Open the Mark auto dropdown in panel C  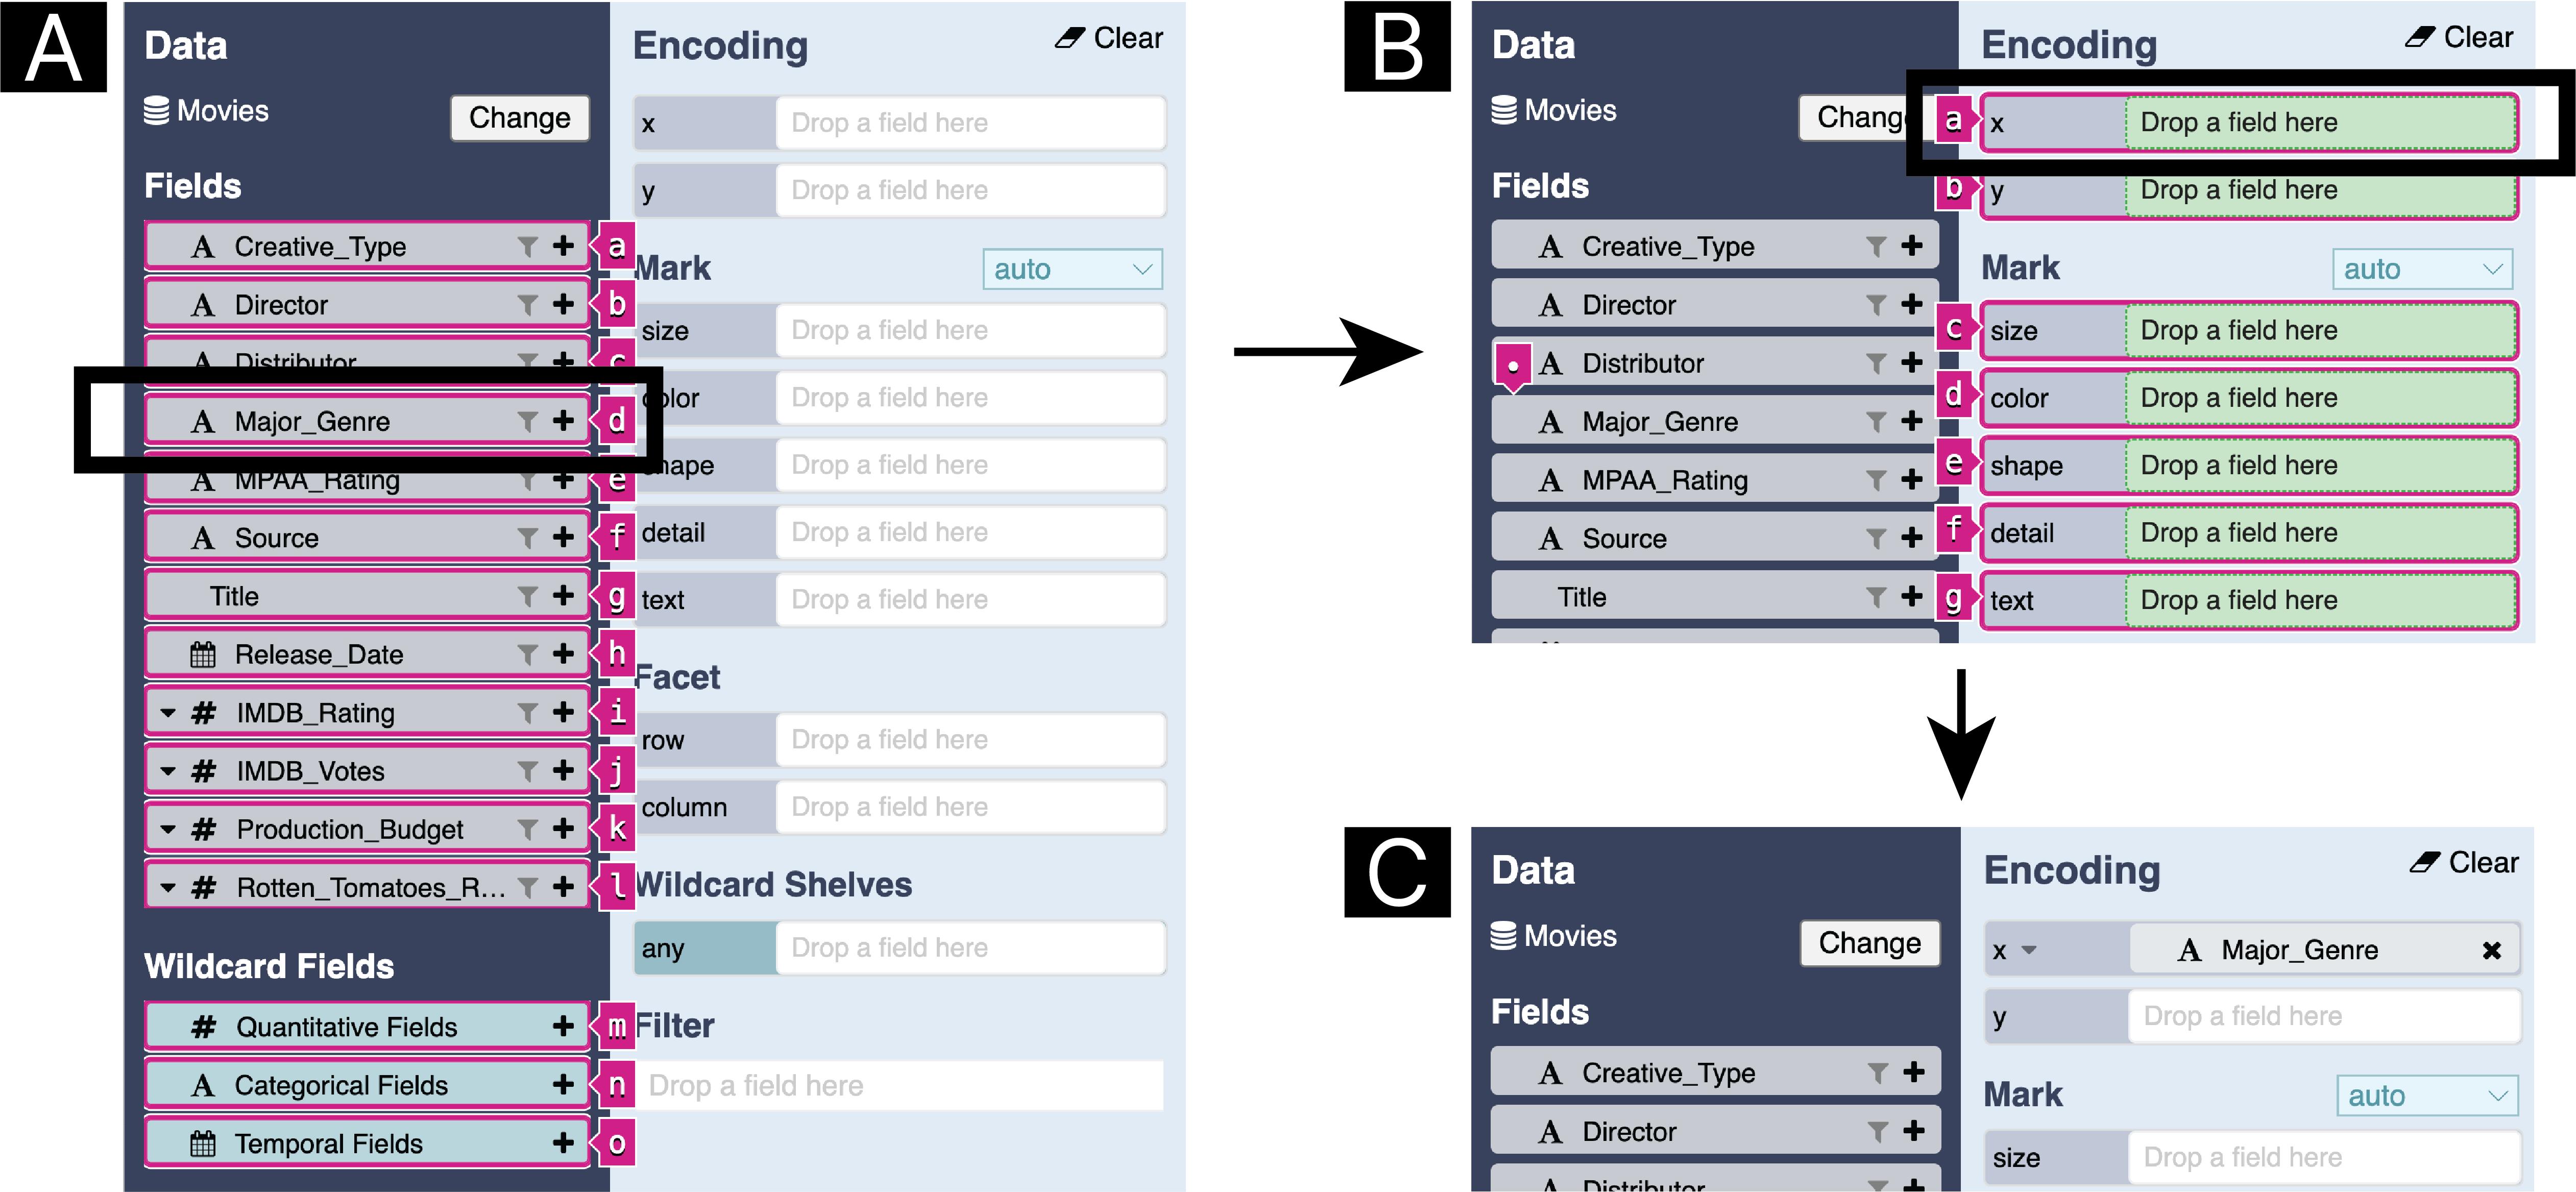2425,1096
